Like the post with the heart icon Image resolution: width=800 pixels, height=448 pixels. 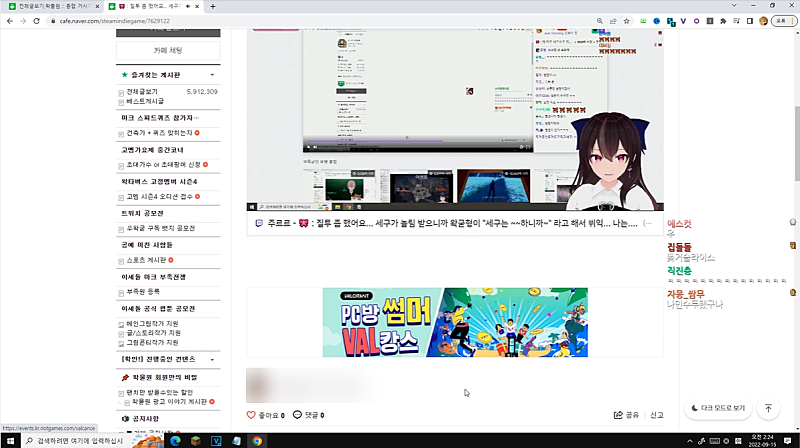point(251,415)
